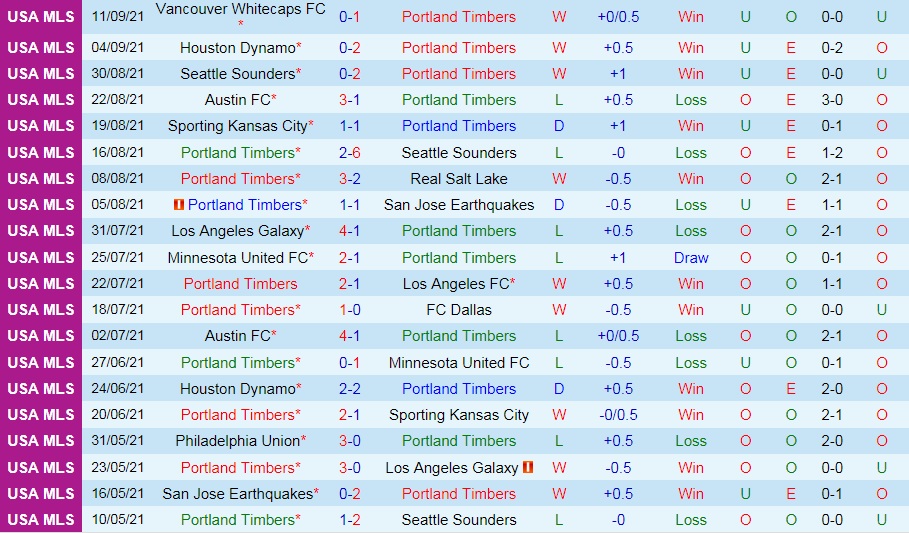Click Sporting Kansas City on 19/08/21 row
Screen dimensions: 909x533
pyautogui.click(x=238, y=126)
